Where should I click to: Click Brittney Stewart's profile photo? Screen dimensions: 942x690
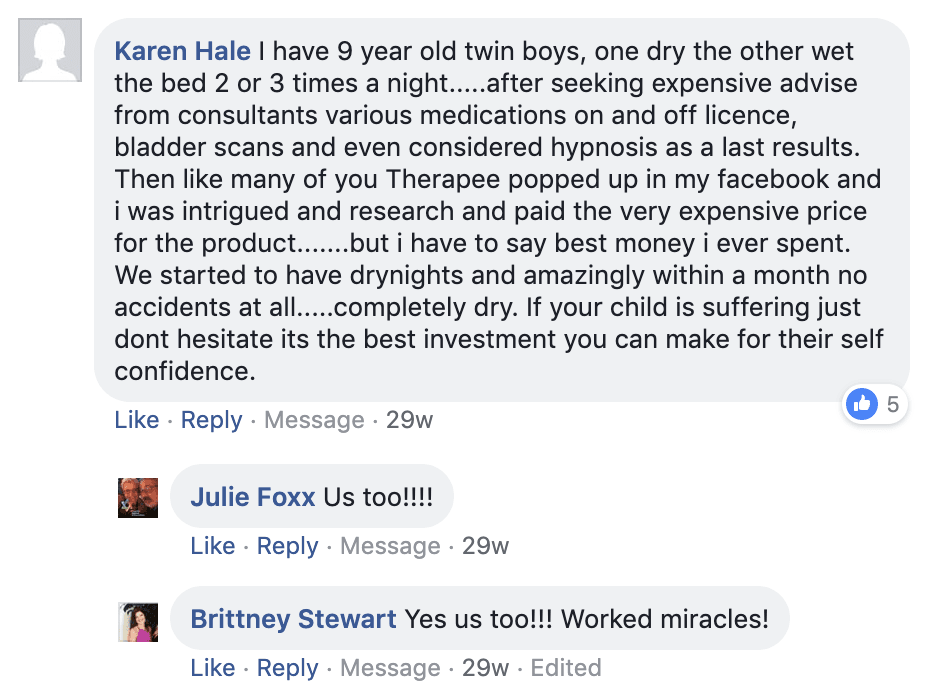pos(138,621)
